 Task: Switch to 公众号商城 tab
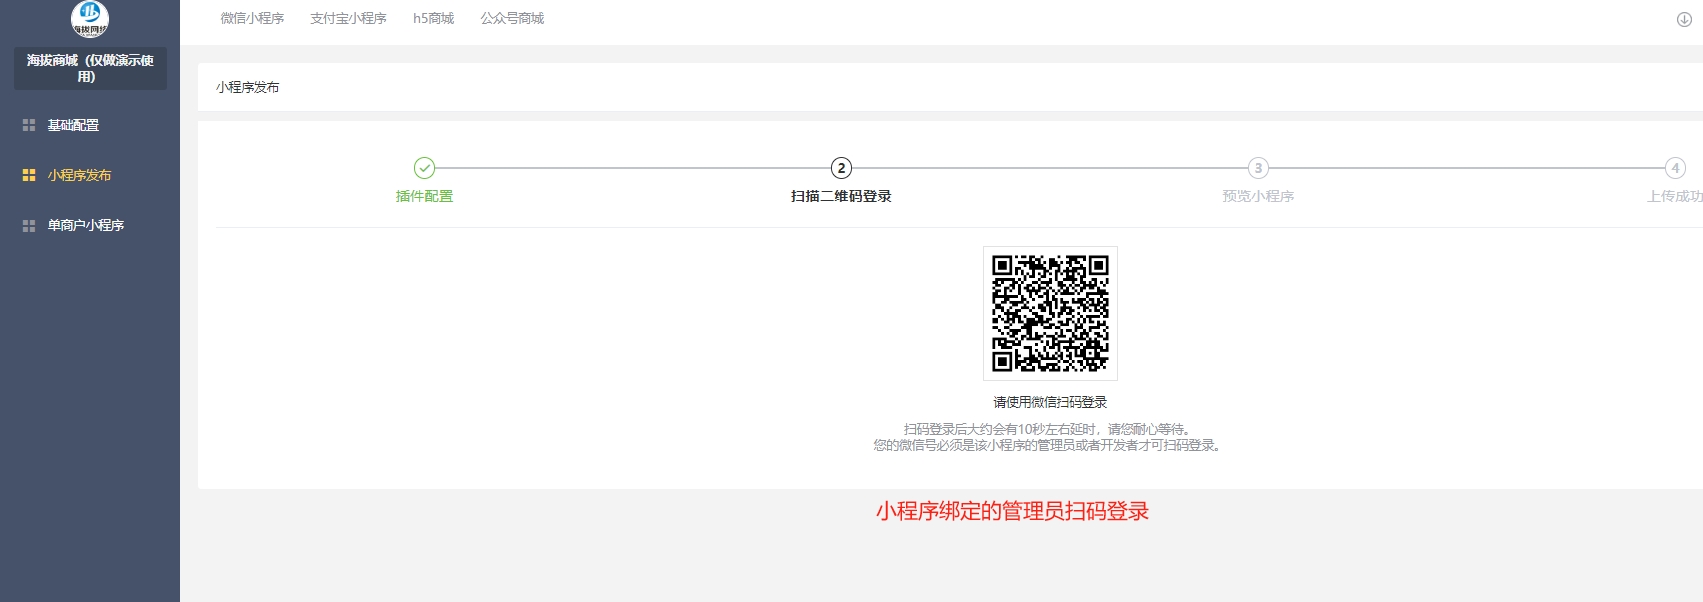[512, 18]
